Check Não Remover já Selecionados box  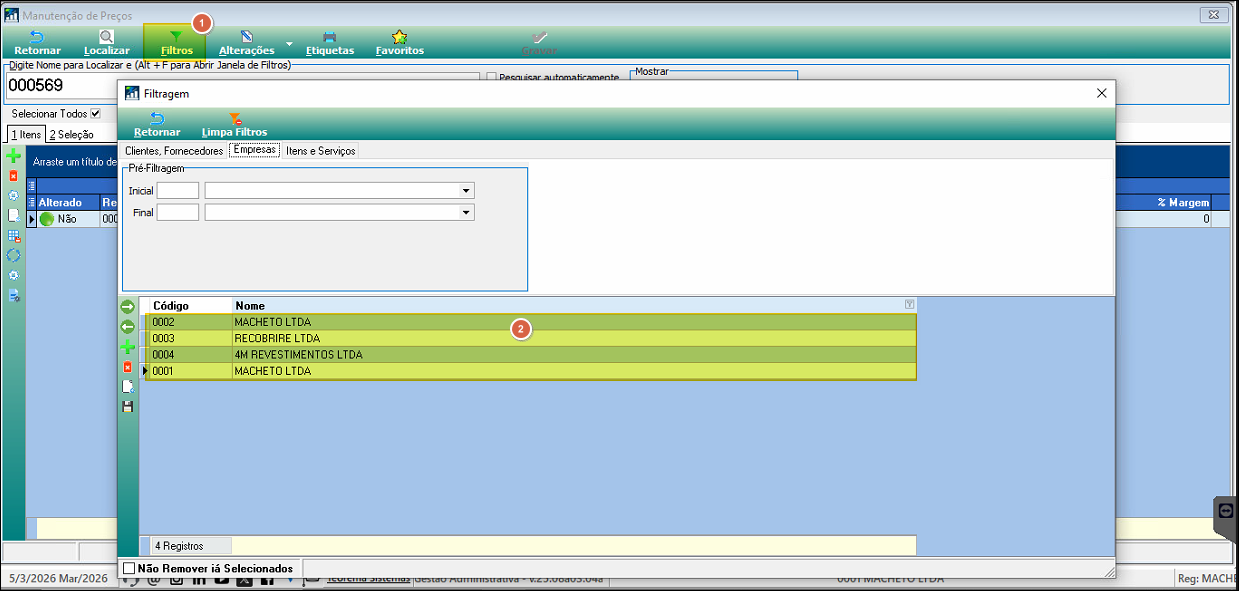128,568
